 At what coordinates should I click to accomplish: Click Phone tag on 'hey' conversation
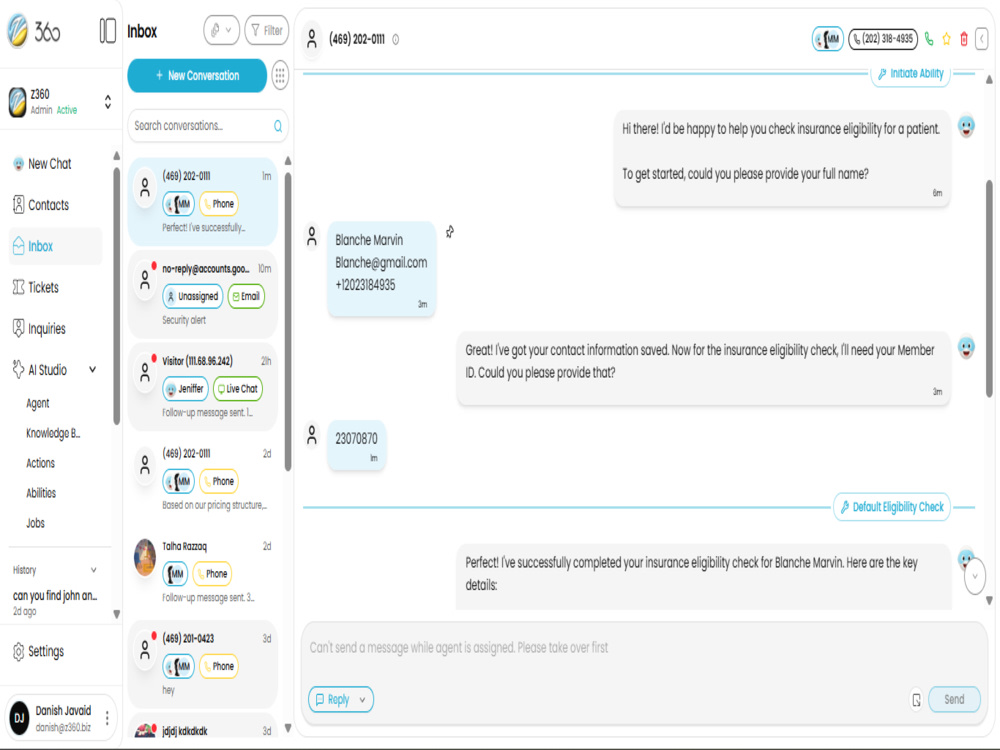pyautogui.click(x=219, y=666)
